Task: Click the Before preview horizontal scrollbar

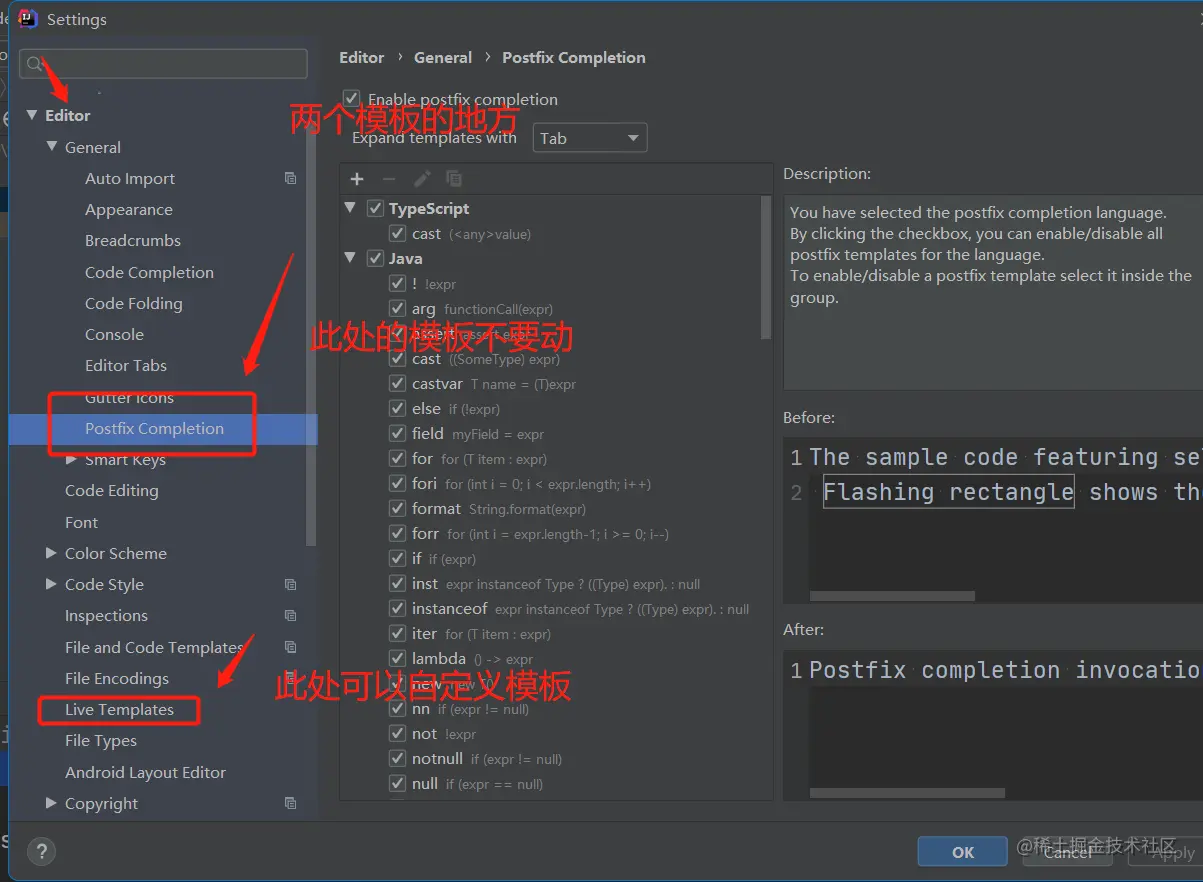Action: 892,595
